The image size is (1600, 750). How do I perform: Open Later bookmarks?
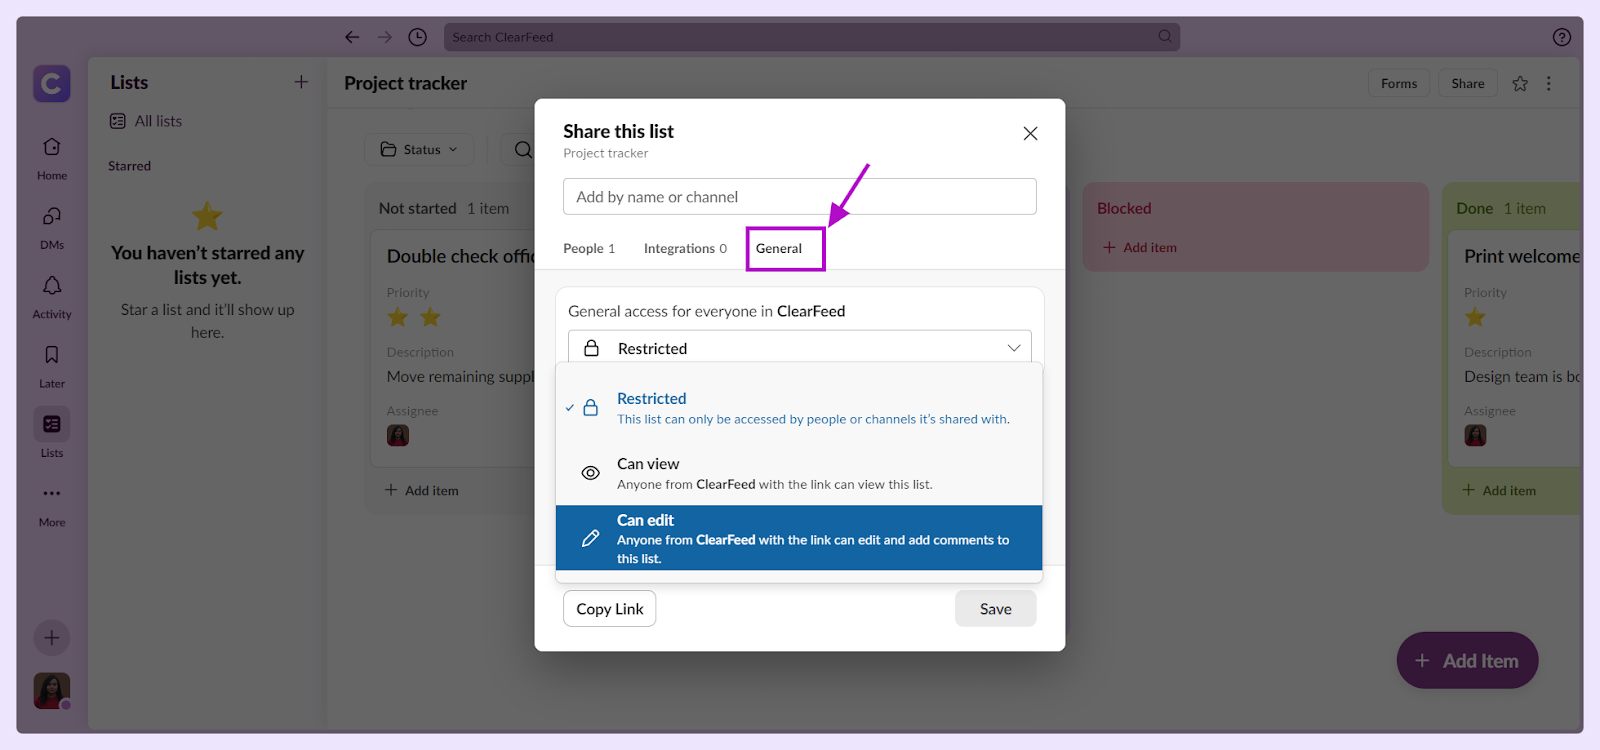pyautogui.click(x=52, y=366)
